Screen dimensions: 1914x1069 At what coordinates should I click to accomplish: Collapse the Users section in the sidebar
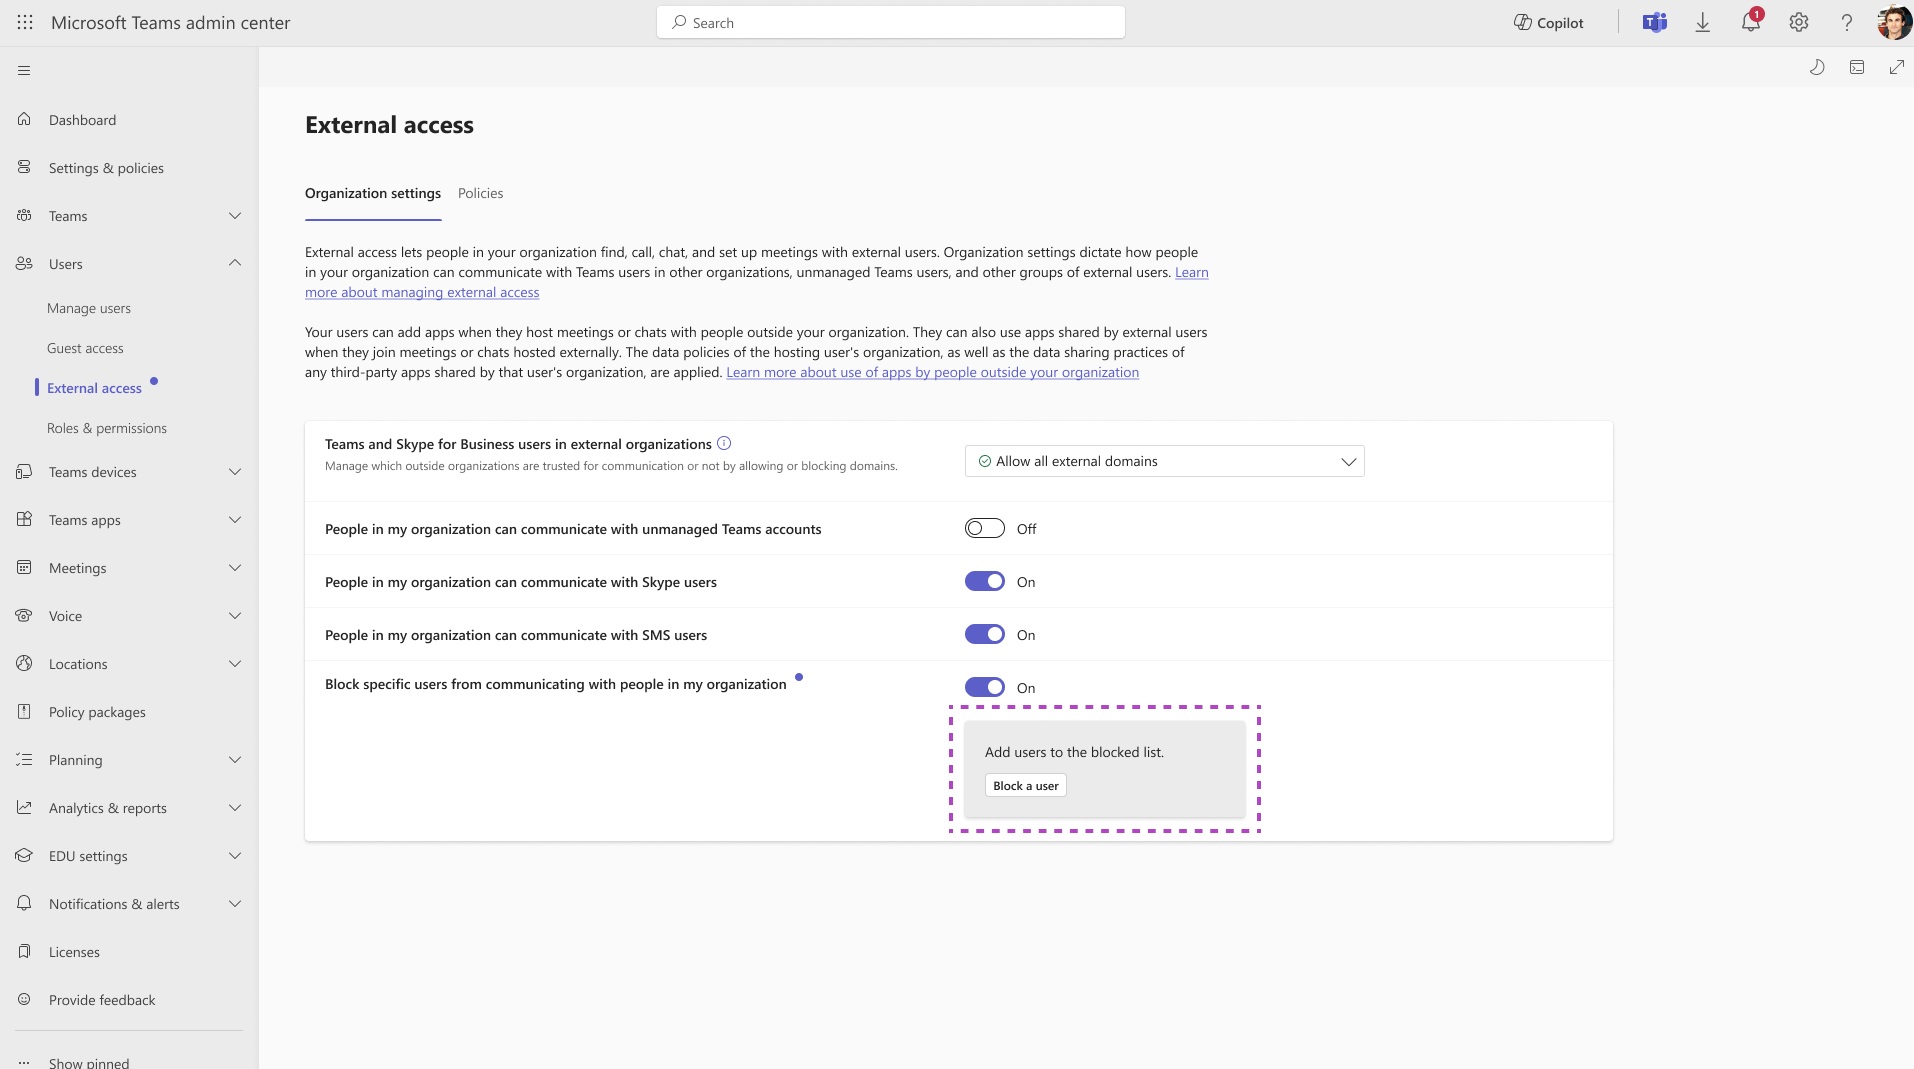[x=235, y=263]
